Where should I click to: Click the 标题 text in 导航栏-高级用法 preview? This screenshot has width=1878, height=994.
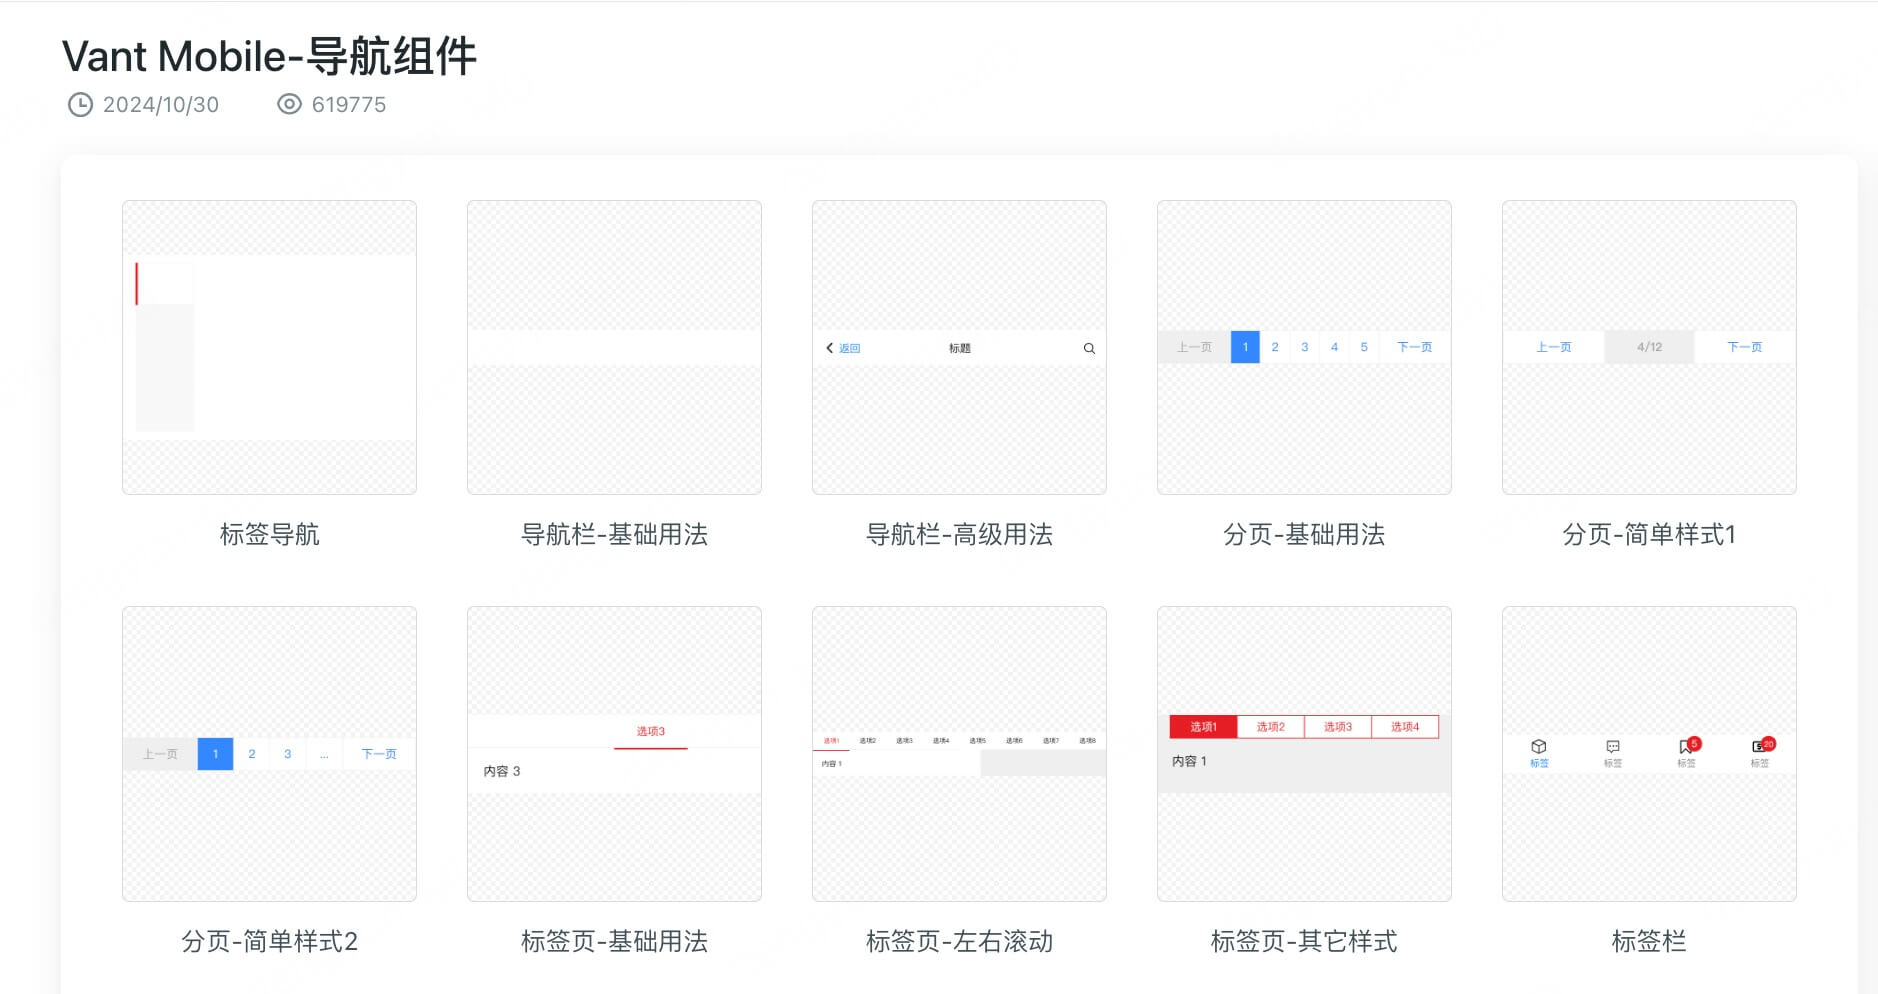click(x=960, y=348)
